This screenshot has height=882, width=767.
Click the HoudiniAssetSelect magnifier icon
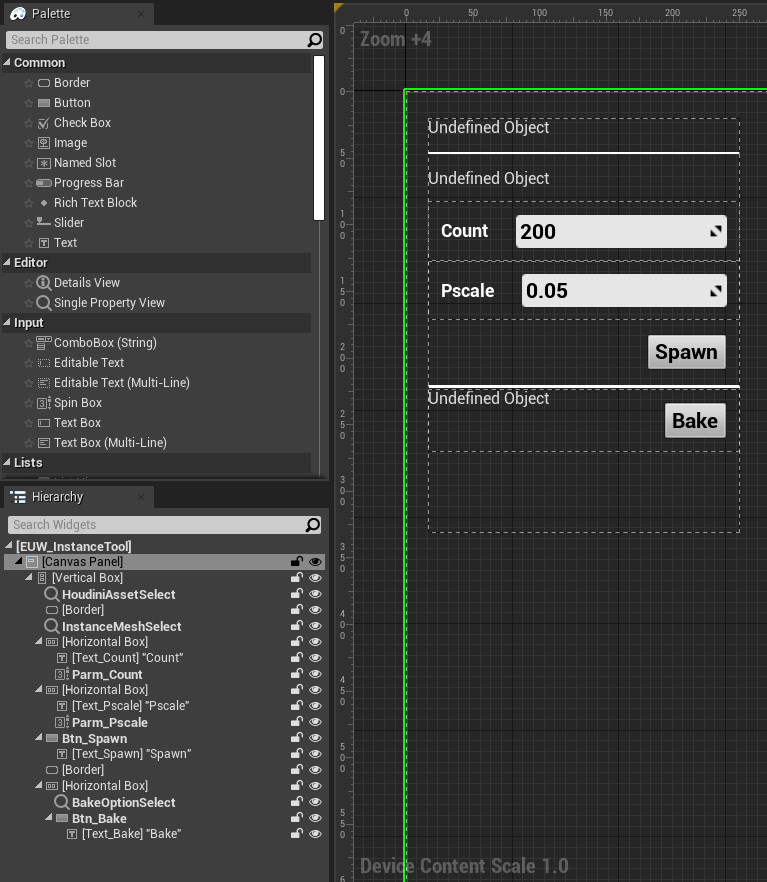[x=52, y=594]
